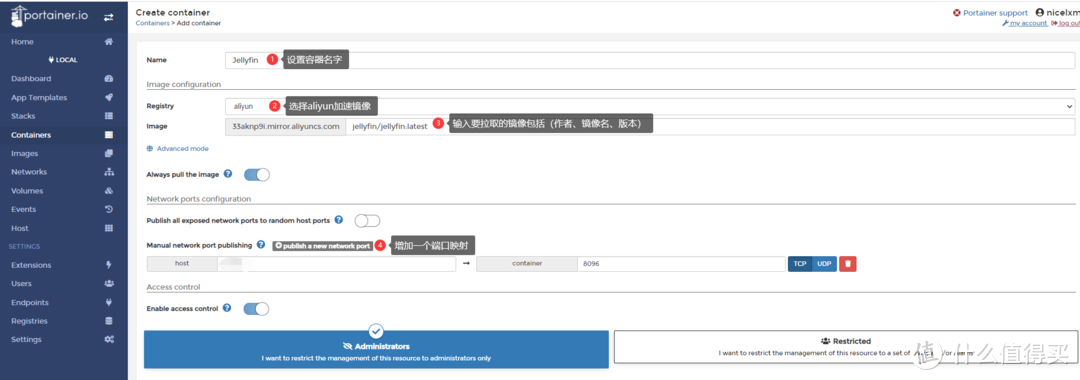Click the Name input field with Jellyfin

point(650,61)
